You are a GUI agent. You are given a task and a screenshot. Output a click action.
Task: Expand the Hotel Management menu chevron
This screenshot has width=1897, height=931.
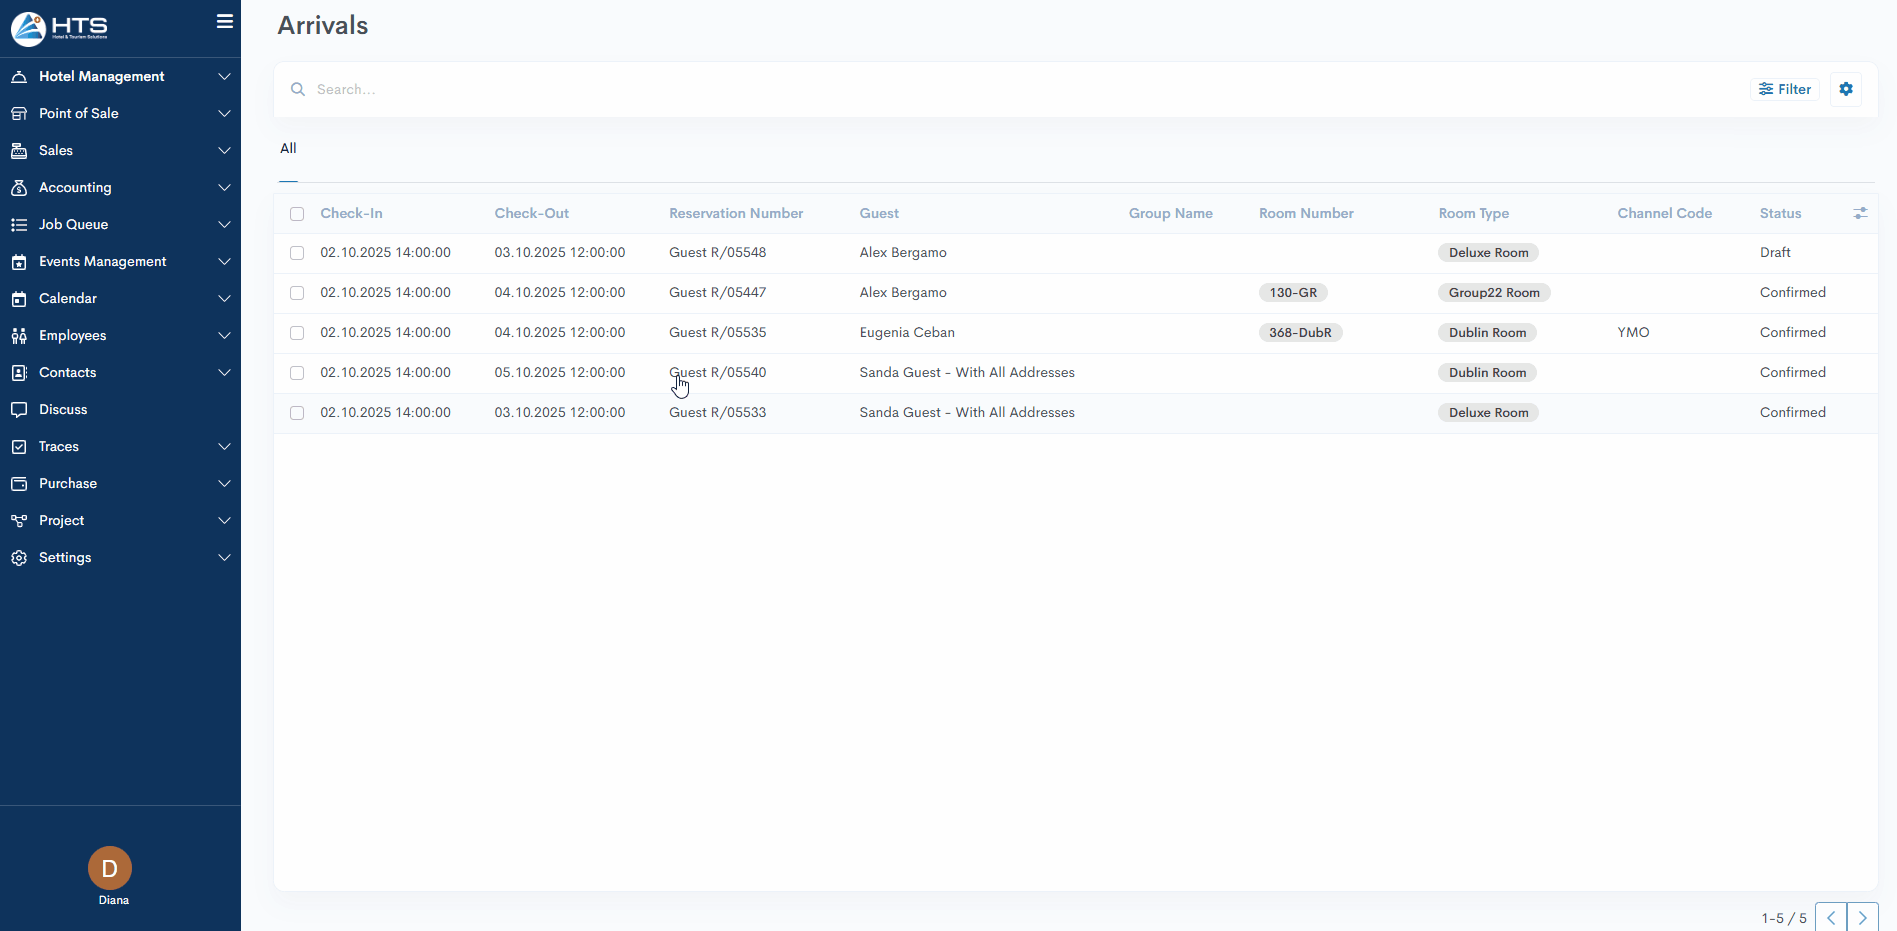coord(224,77)
